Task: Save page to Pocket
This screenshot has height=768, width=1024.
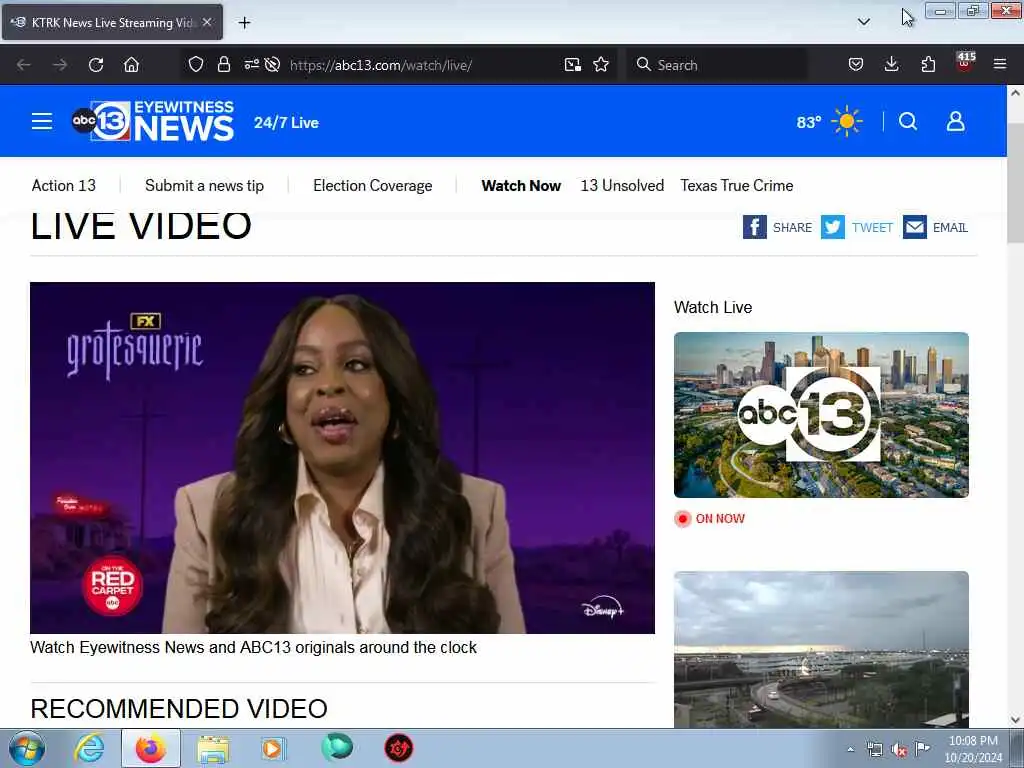Action: [856, 65]
